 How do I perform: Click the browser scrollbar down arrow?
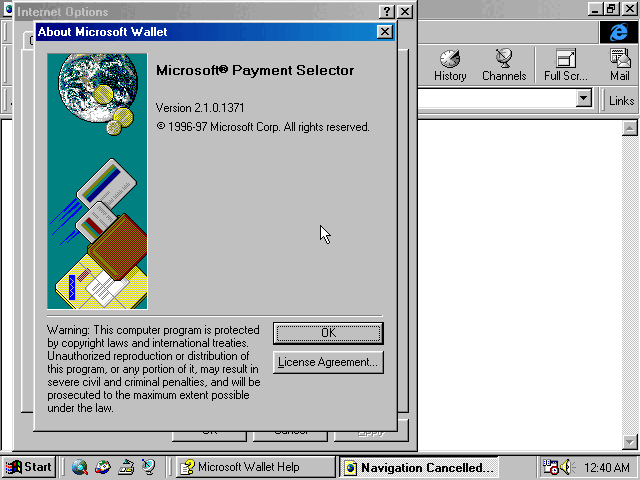(629, 441)
